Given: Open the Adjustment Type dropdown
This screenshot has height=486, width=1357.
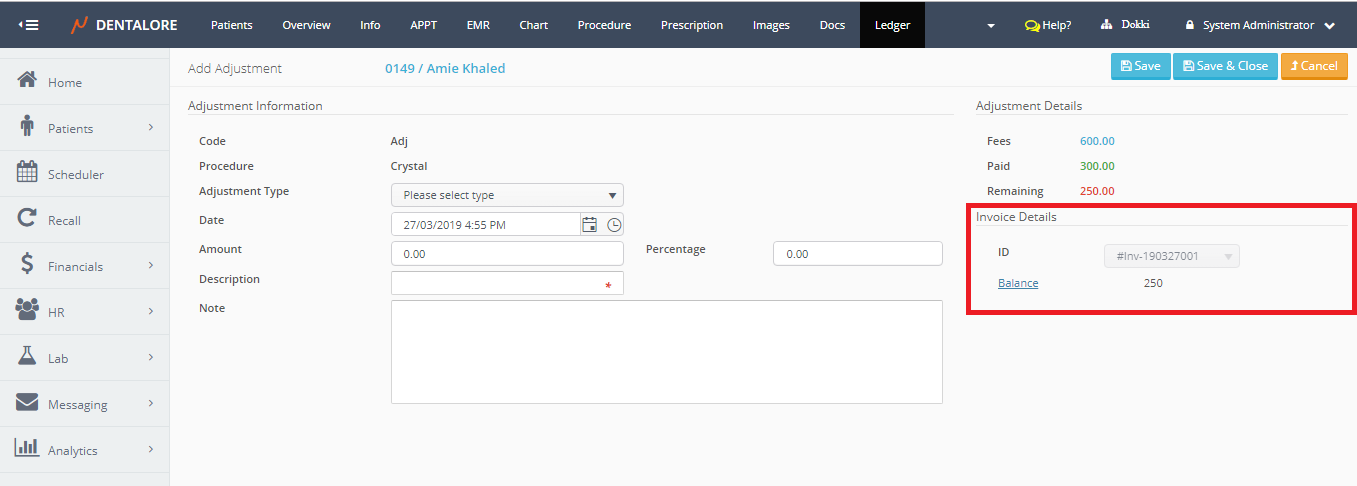Looking at the screenshot, I should [x=507, y=195].
